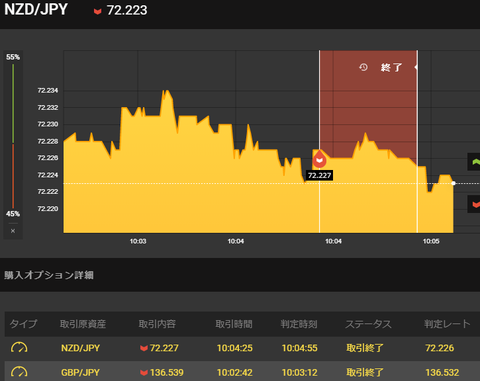Viewport: 480px width, 381px height.
Task: Click the 取引終了 status in the GBP/JPY row
Action: coord(365,372)
